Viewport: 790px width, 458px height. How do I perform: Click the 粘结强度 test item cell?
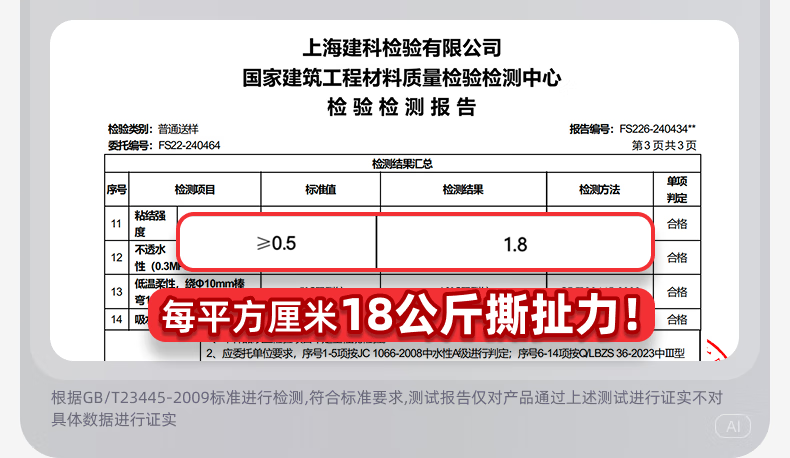(150, 224)
